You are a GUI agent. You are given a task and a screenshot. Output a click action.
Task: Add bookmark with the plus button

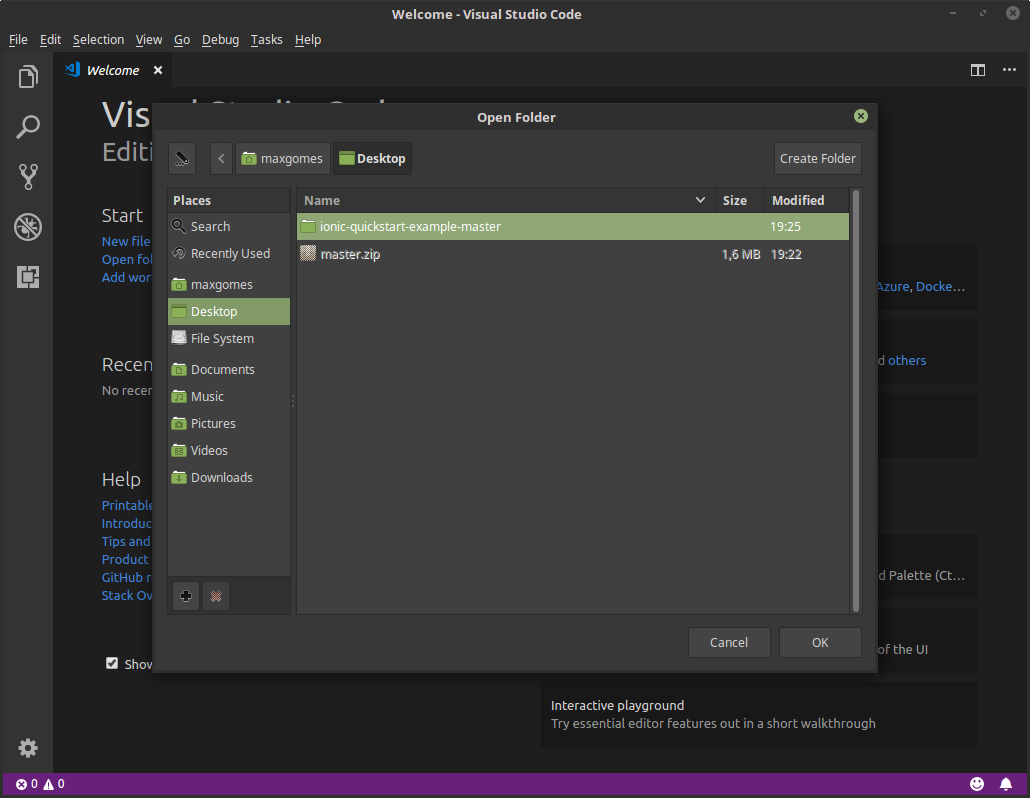[x=186, y=596]
